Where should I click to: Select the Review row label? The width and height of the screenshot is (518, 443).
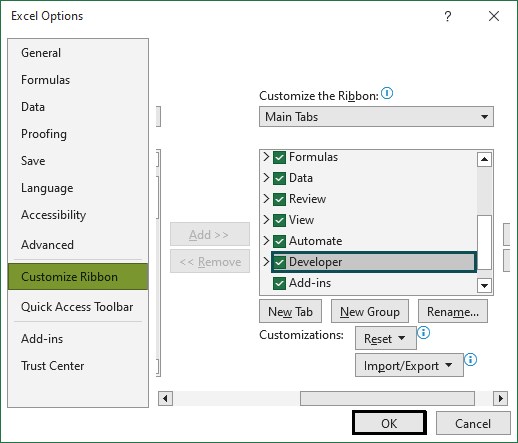click(307, 199)
